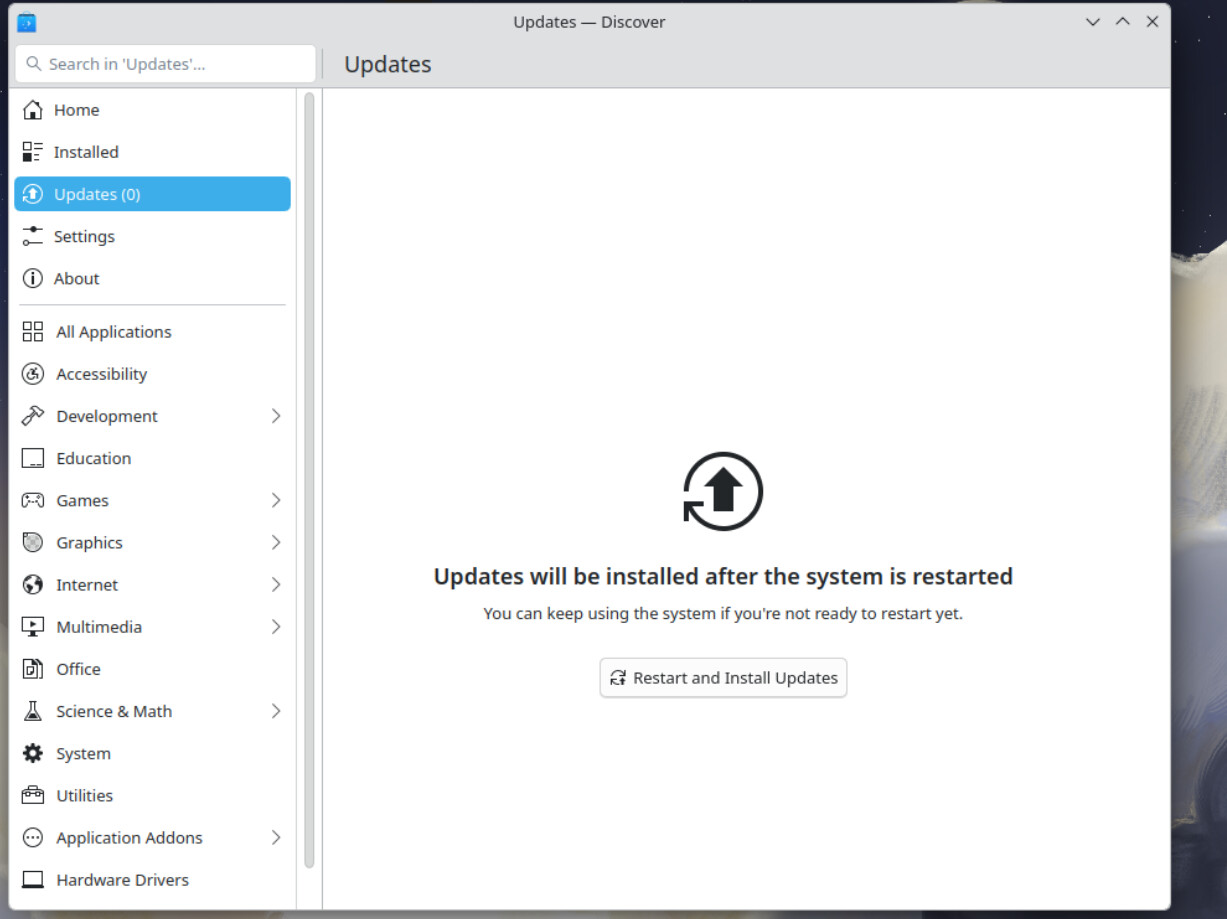Select the Office category
Screen dimensions: 1227x919
coord(78,669)
